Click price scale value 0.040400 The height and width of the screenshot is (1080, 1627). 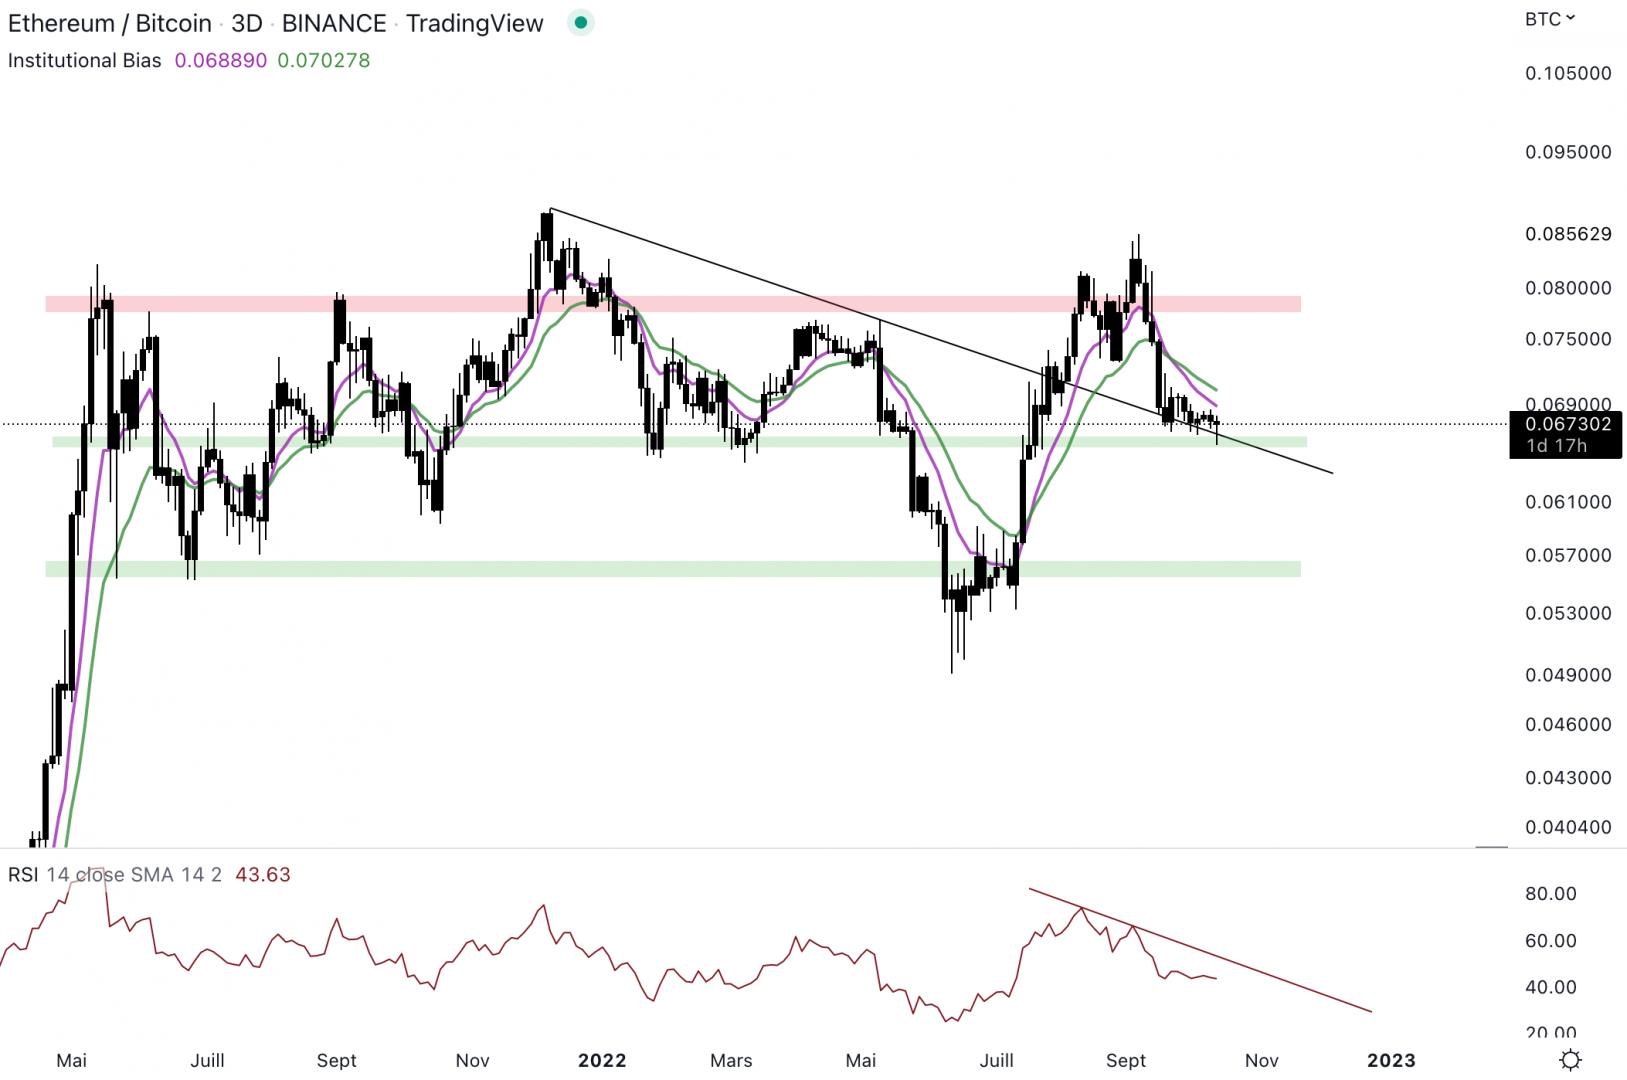click(1568, 827)
